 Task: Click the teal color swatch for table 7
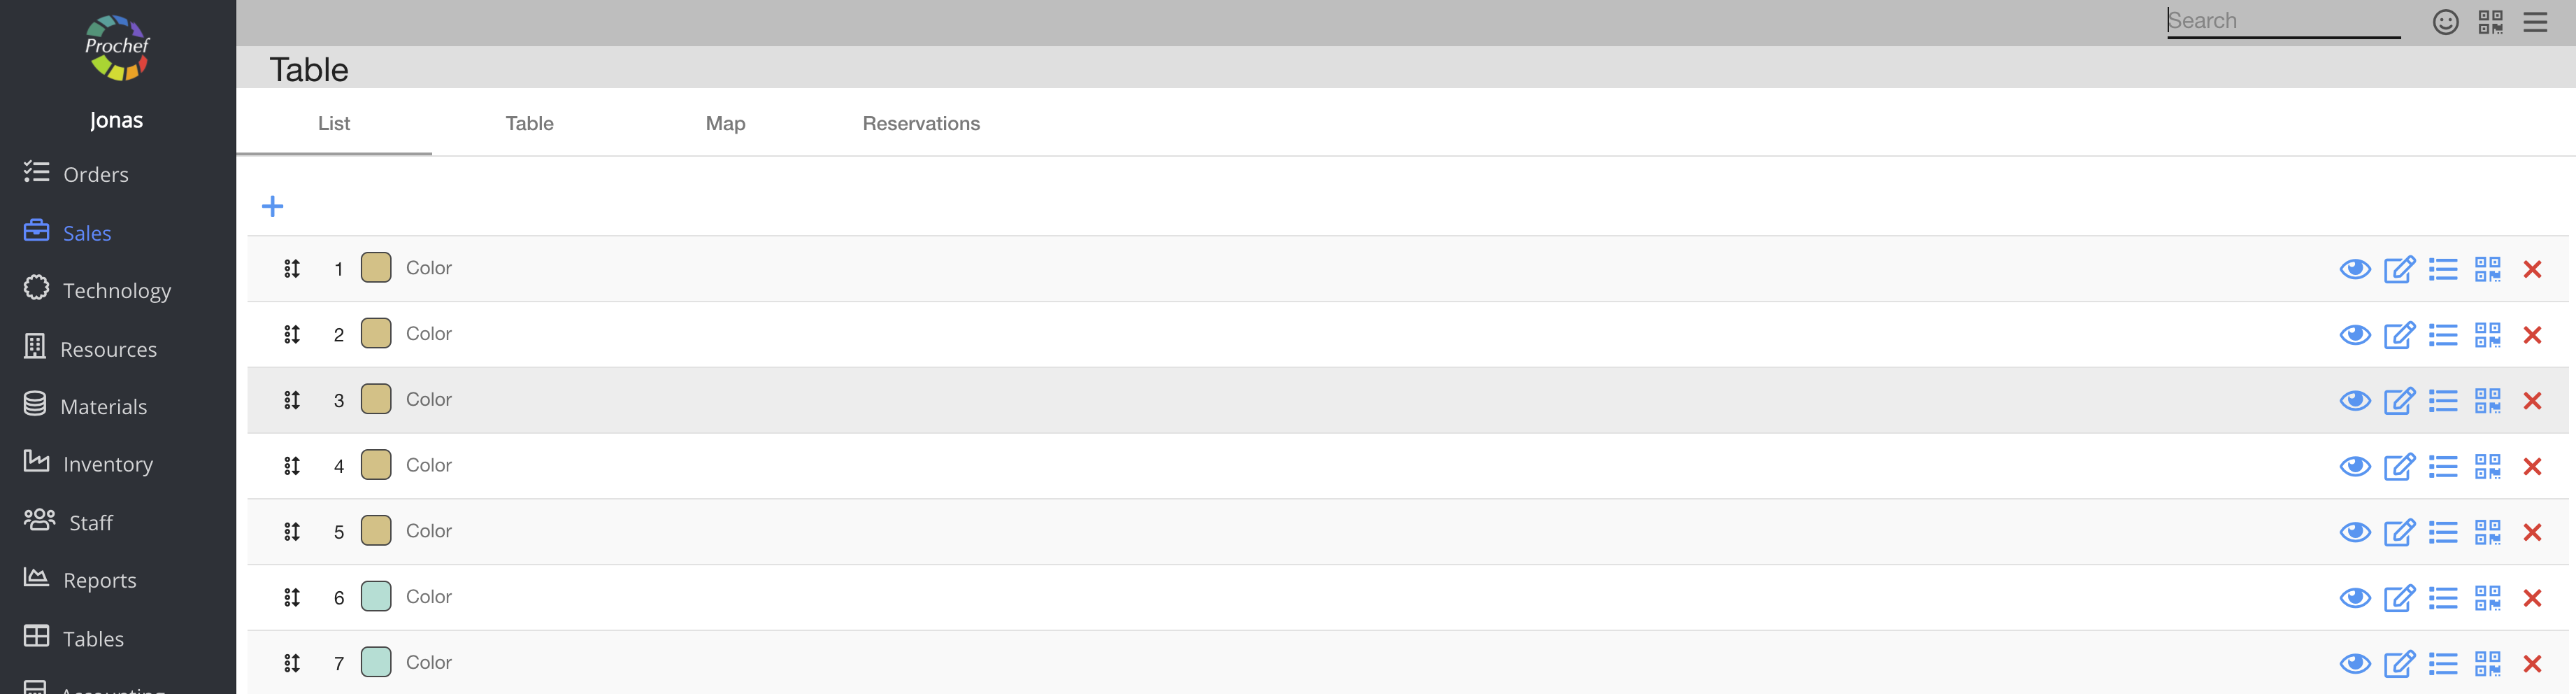[x=376, y=662]
